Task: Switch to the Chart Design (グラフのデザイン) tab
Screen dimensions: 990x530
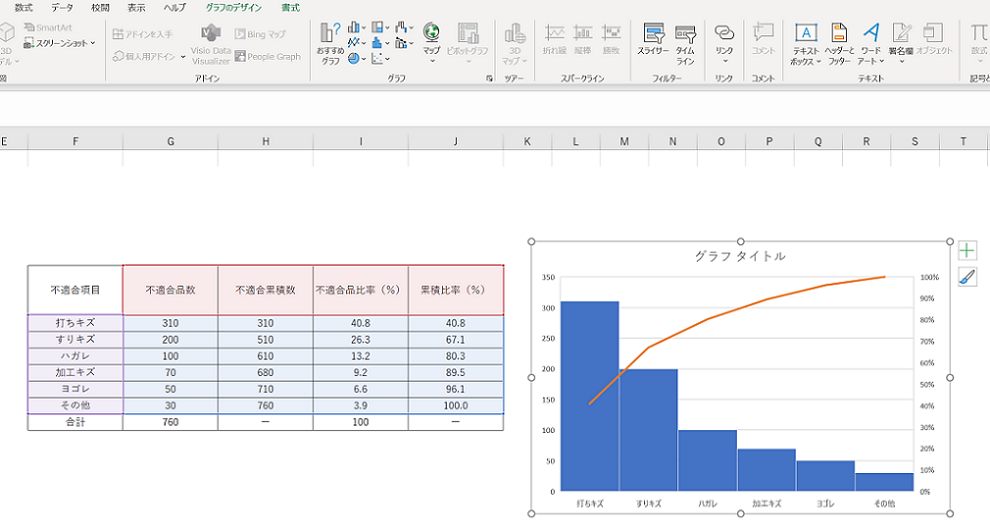Action: [x=234, y=7]
